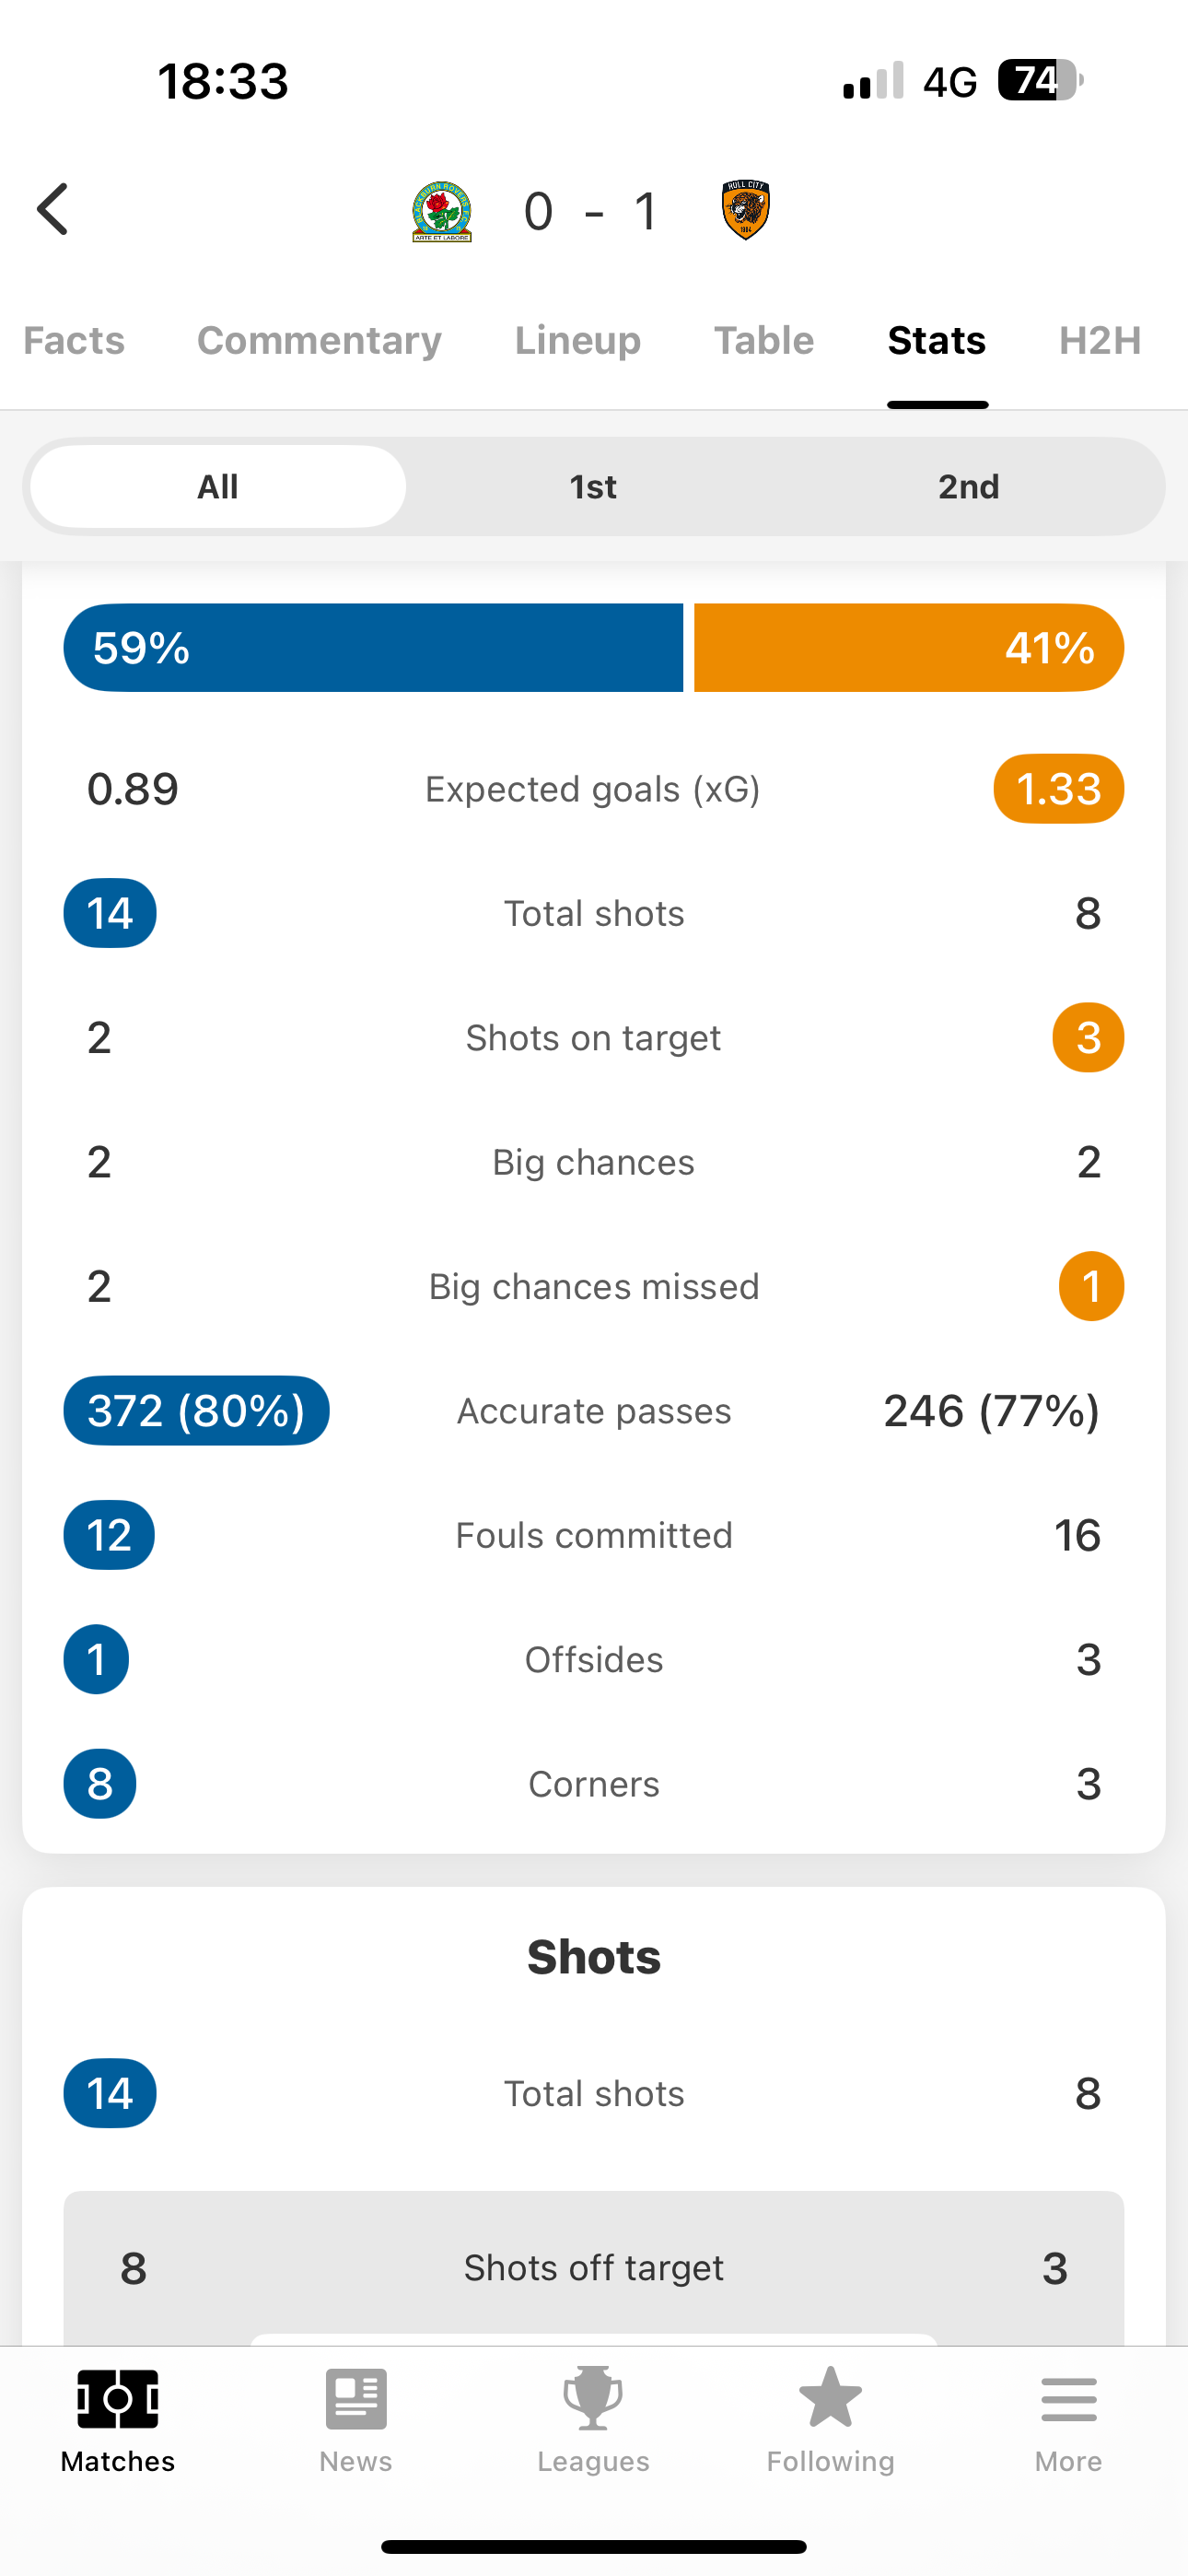Image resolution: width=1188 pixels, height=2576 pixels.
Task: Open the Leagues trophy icon
Action: click(593, 2398)
